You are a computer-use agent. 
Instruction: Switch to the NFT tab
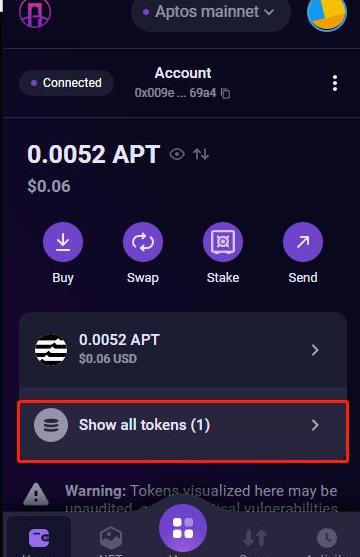[111, 539]
